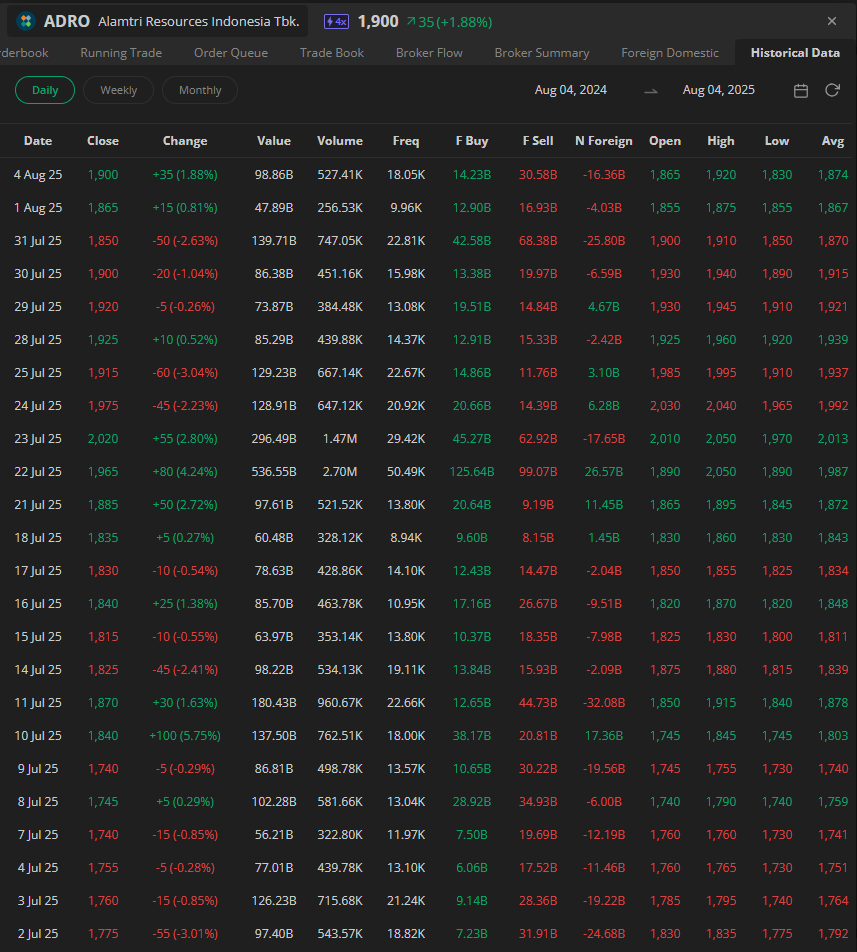Click the '8 Jul 25' date cell

click(x=38, y=801)
